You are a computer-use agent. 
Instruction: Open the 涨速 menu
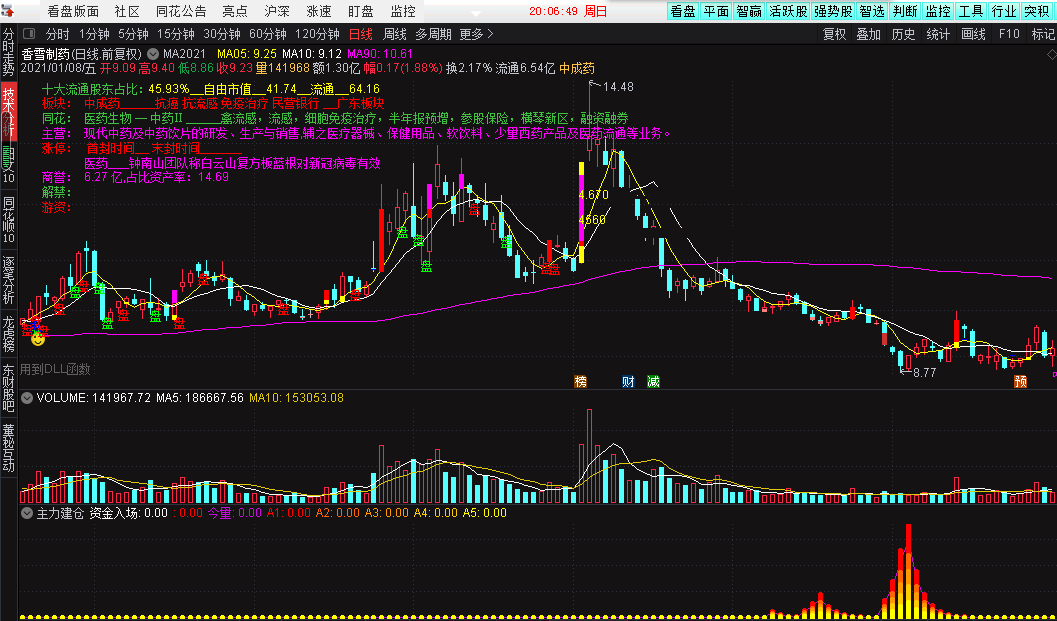[x=319, y=11]
